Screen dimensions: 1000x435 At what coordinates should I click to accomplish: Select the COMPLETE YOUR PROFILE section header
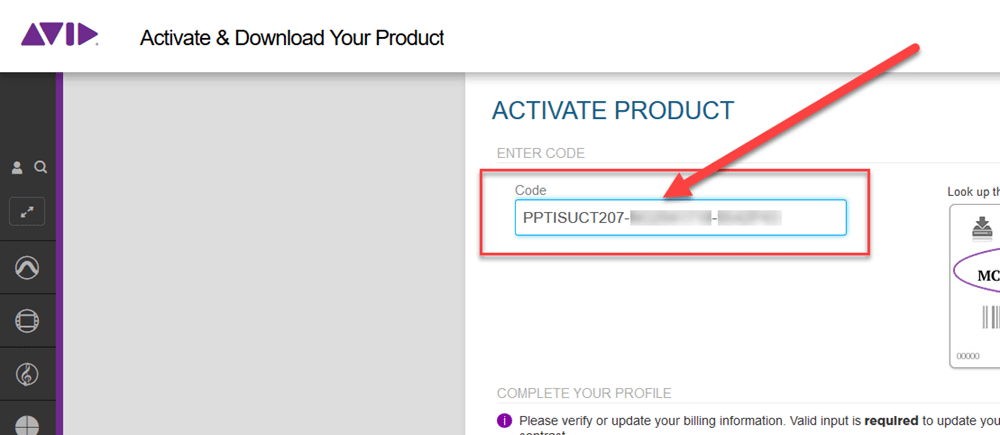[583, 393]
